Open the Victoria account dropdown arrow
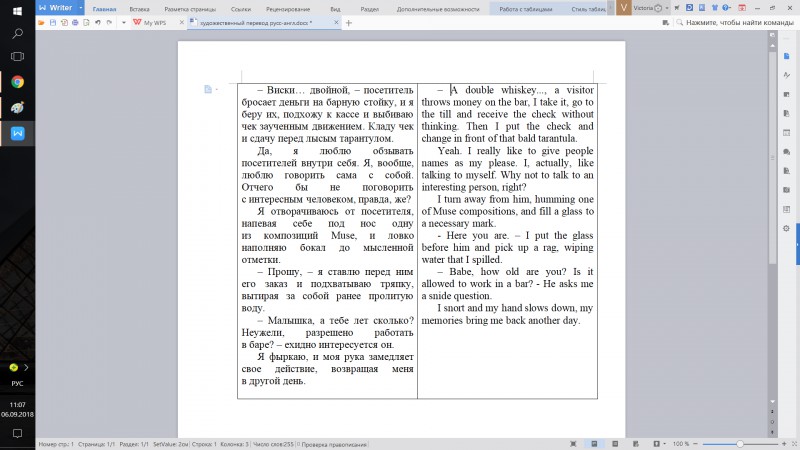800x450 pixels. click(x=666, y=8)
